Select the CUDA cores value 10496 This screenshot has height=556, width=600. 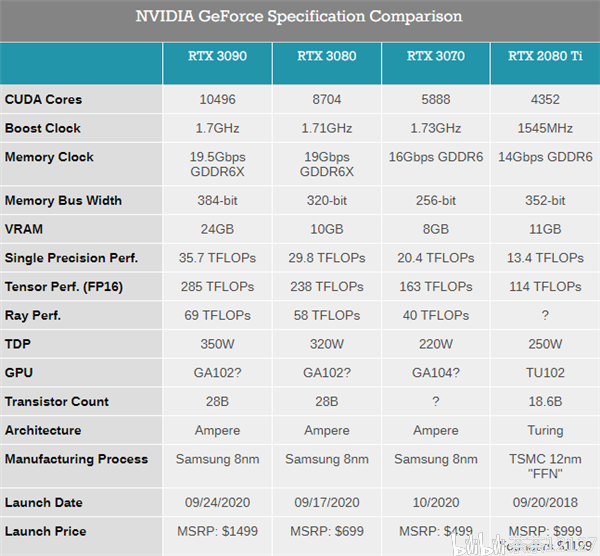click(217, 99)
